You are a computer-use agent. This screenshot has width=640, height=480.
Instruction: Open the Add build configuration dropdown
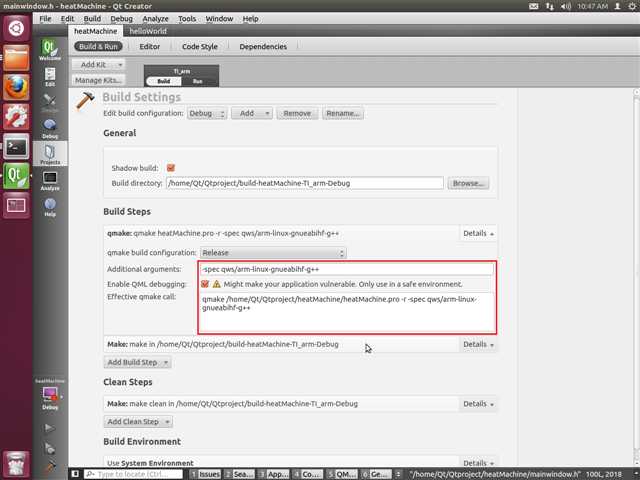click(252, 113)
